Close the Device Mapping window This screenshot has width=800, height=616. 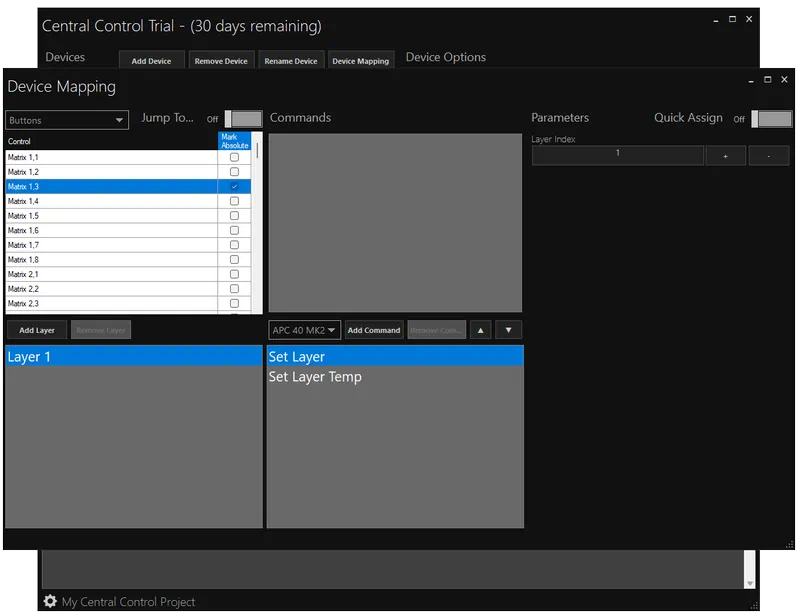click(784, 80)
